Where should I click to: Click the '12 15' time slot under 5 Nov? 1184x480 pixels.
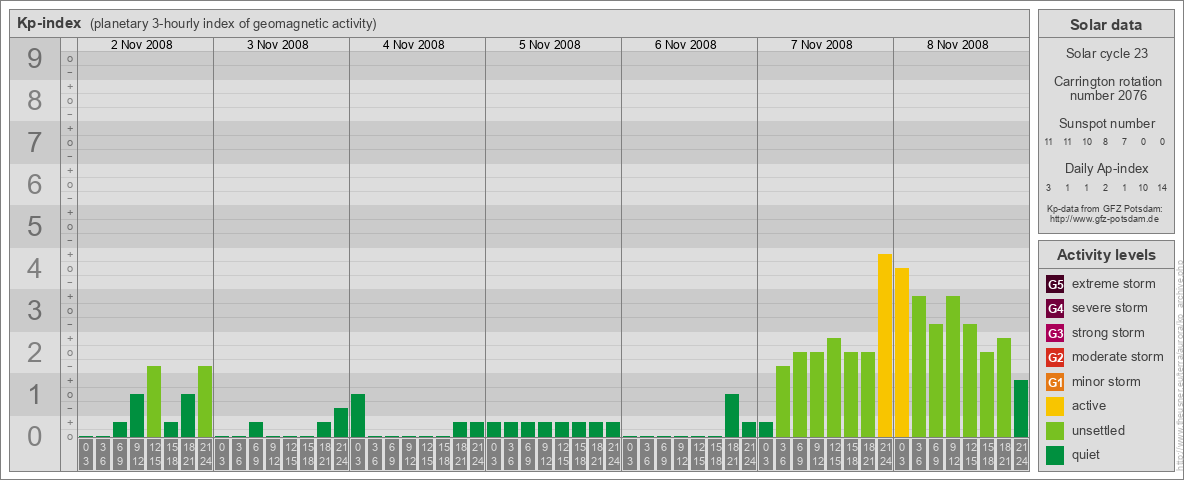pos(562,454)
